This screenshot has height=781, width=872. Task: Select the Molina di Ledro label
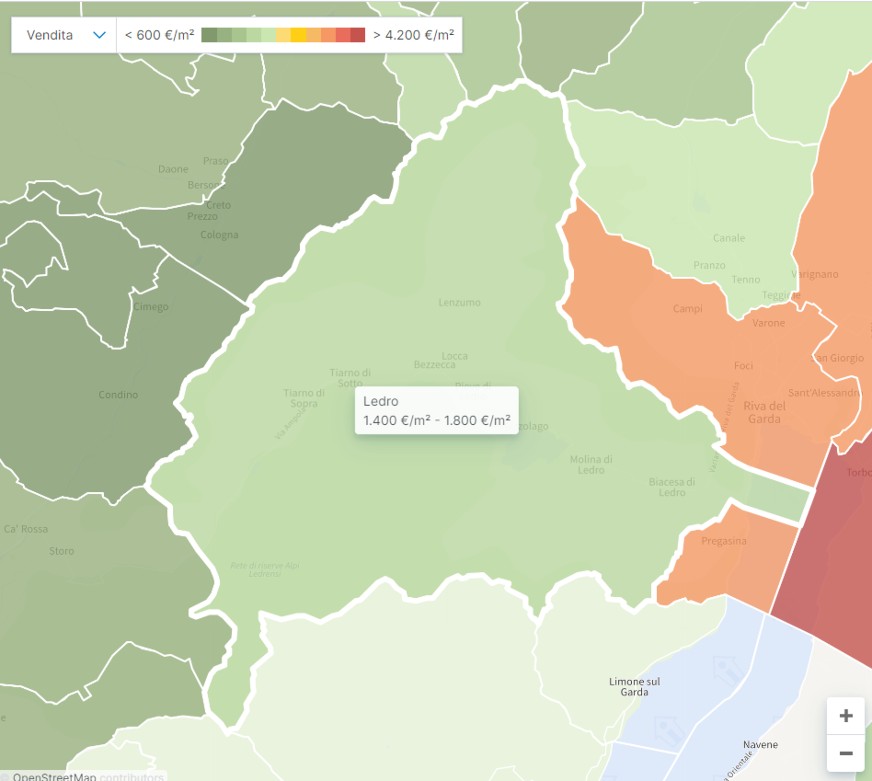[x=591, y=465]
